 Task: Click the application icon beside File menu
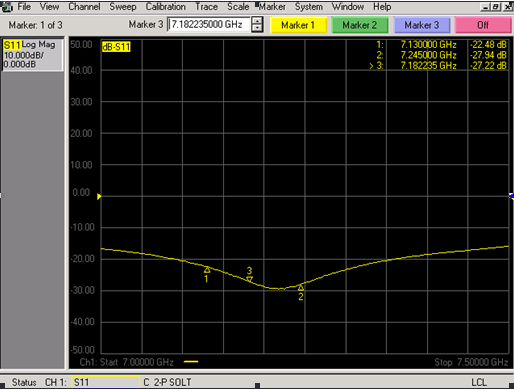[7, 7]
